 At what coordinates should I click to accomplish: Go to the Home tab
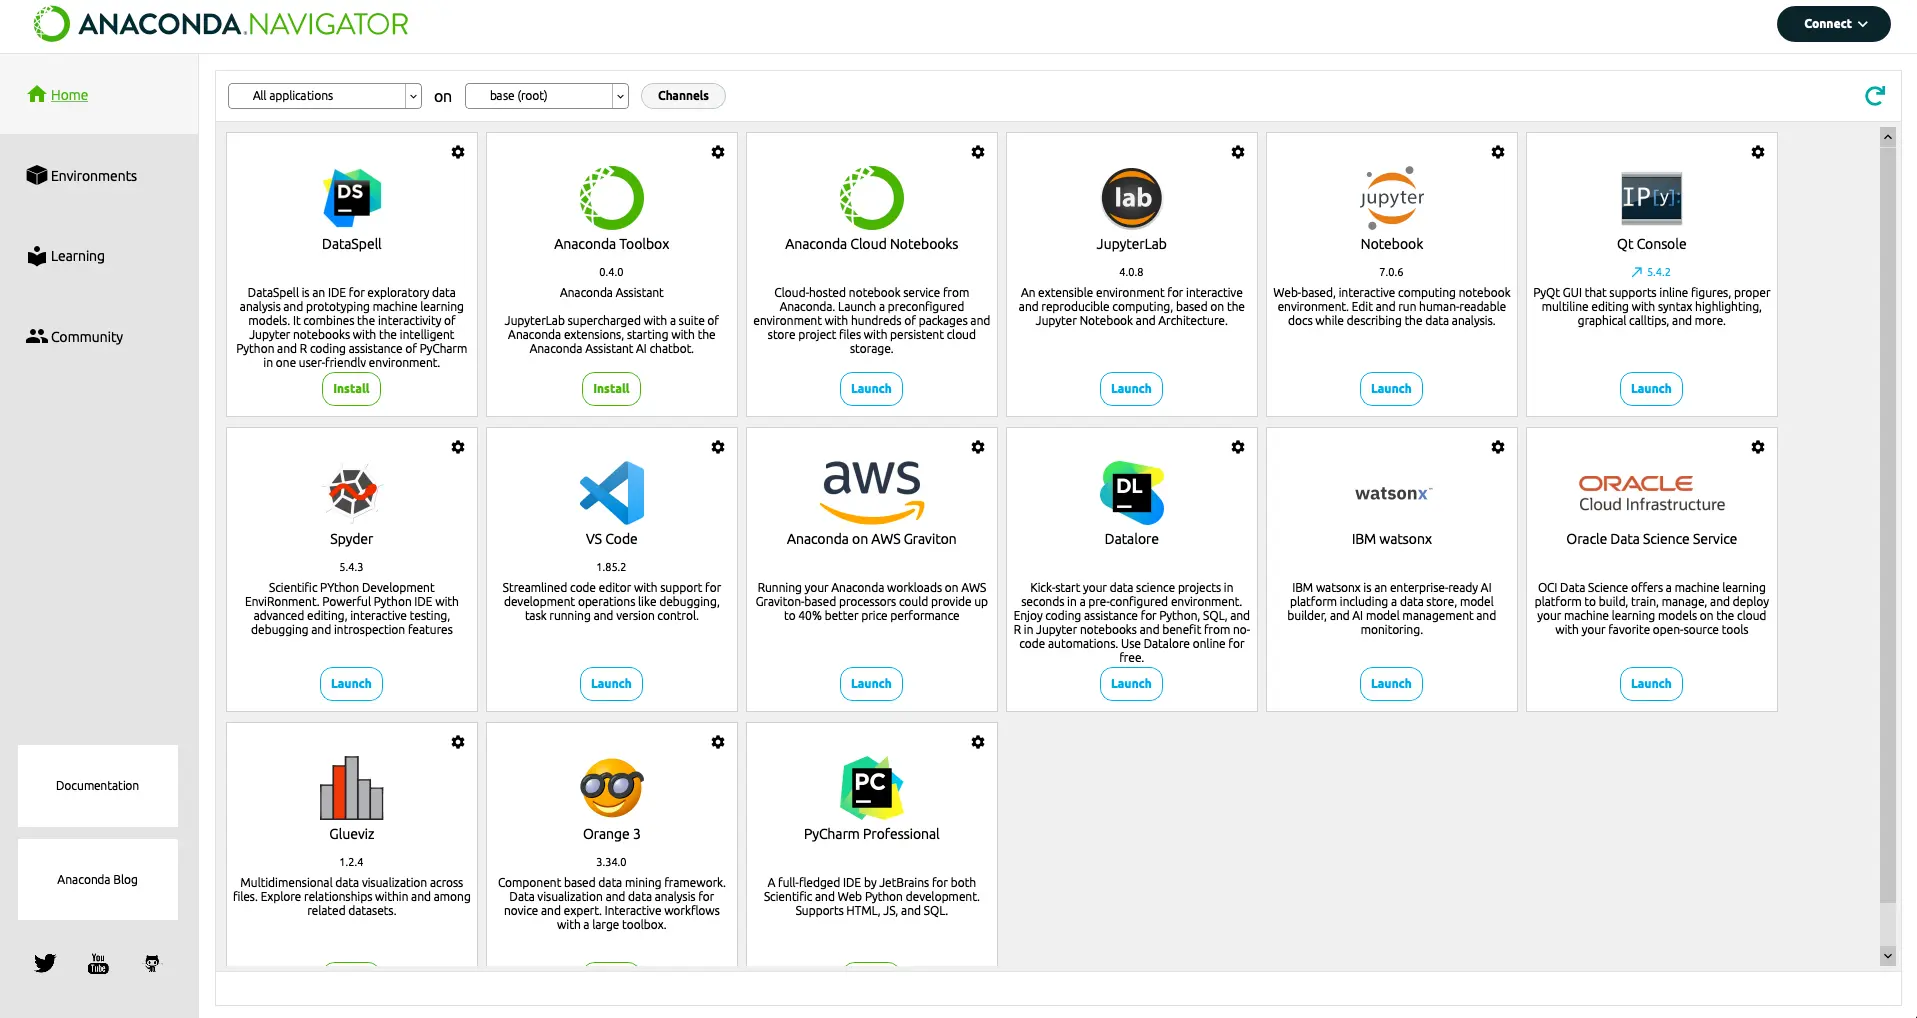coord(58,95)
